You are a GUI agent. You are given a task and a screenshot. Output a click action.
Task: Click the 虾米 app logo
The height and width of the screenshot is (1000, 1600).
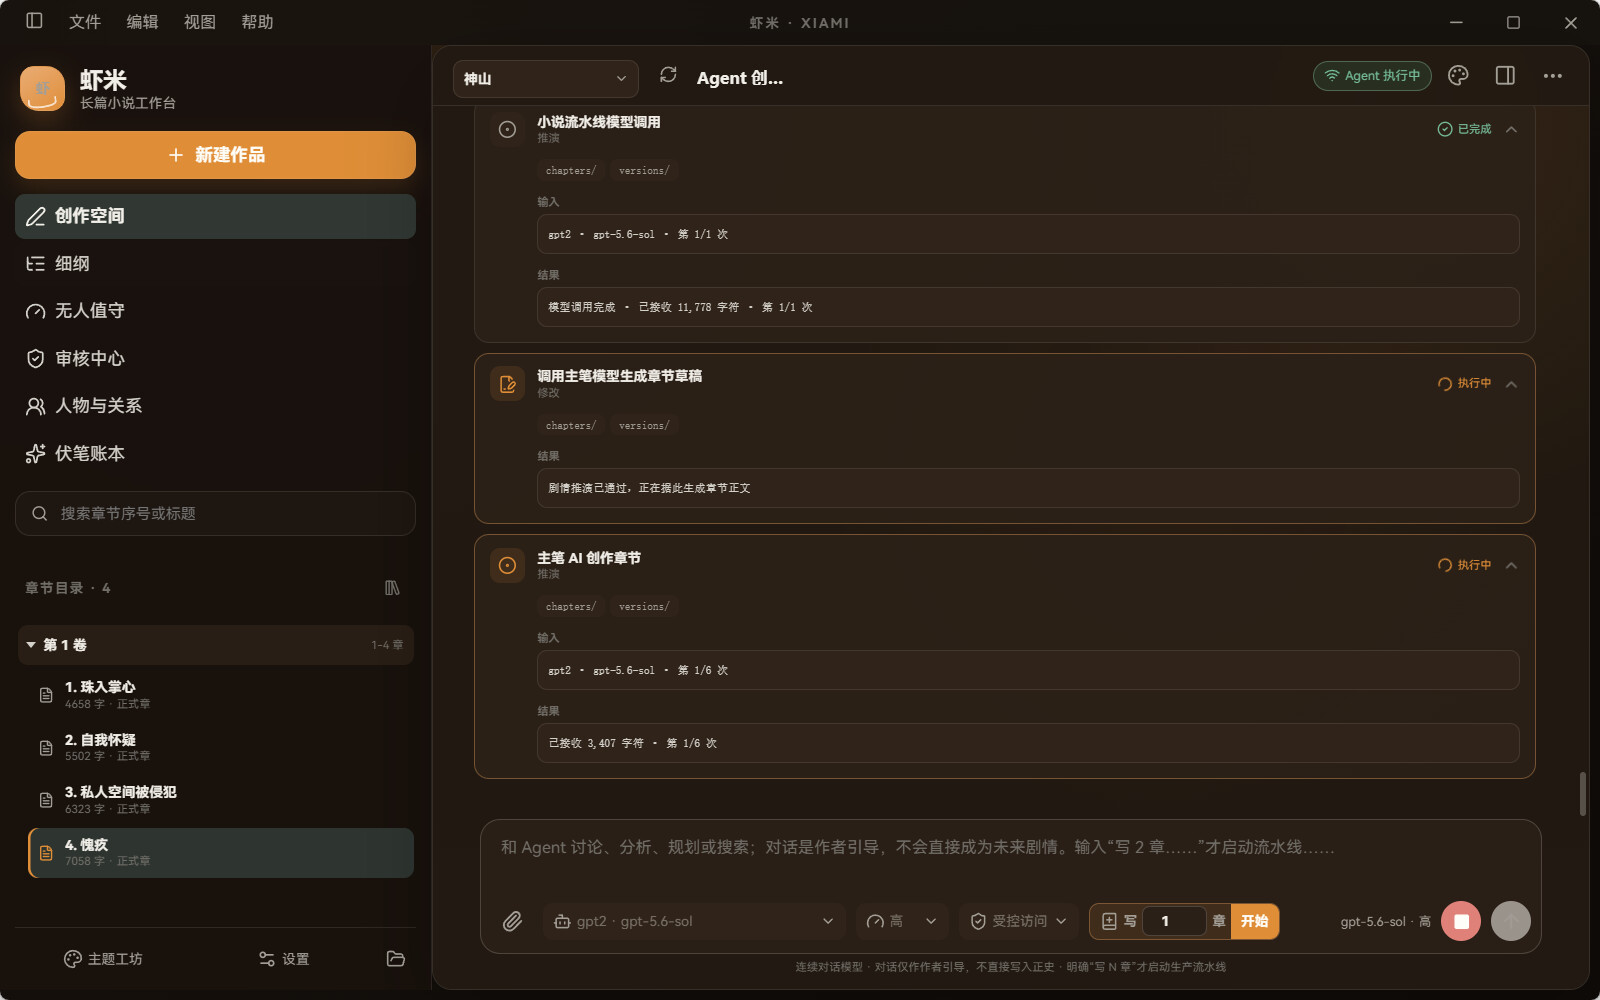[42, 88]
